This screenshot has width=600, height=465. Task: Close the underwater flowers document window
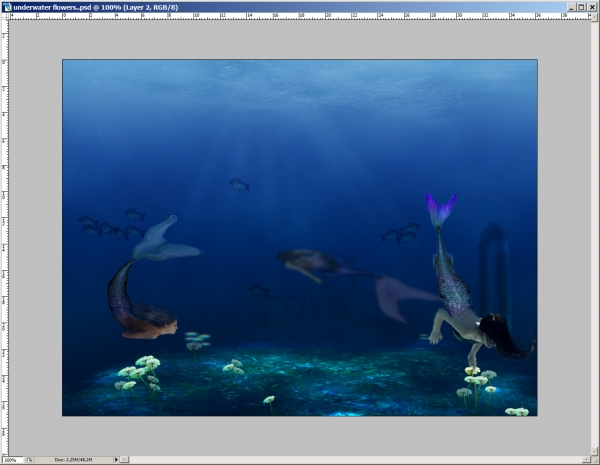[x=592, y=7]
